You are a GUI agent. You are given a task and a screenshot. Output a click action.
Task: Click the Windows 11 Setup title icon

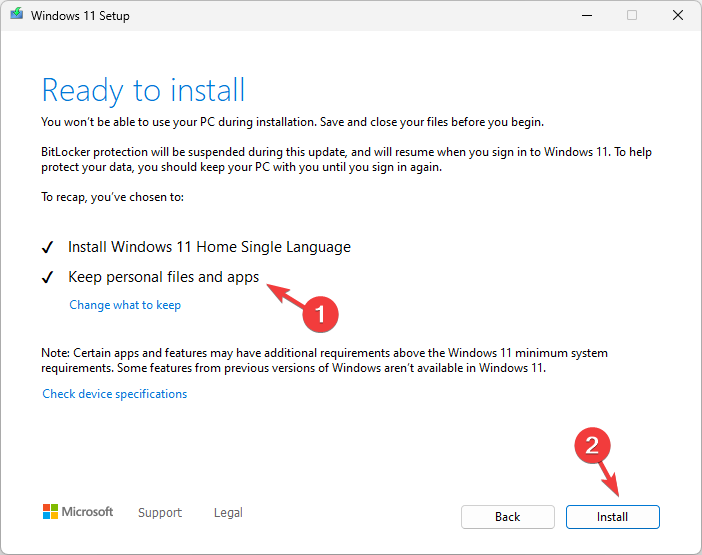pyautogui.click(x=17, y=15)
